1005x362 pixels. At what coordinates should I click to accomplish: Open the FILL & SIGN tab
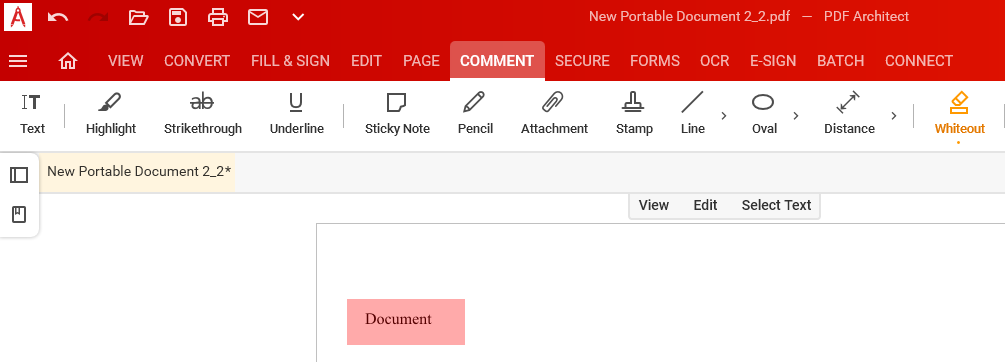click(x=290, y=61)
